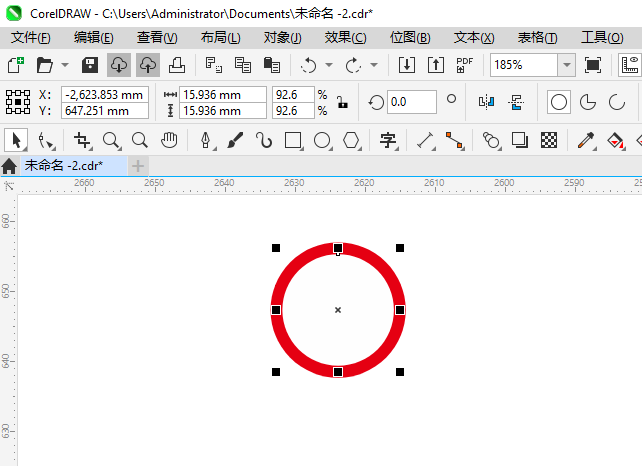Select the Pie shape mode
The width and height of the screenshot is (642, 466).
(x=588, y=102)
